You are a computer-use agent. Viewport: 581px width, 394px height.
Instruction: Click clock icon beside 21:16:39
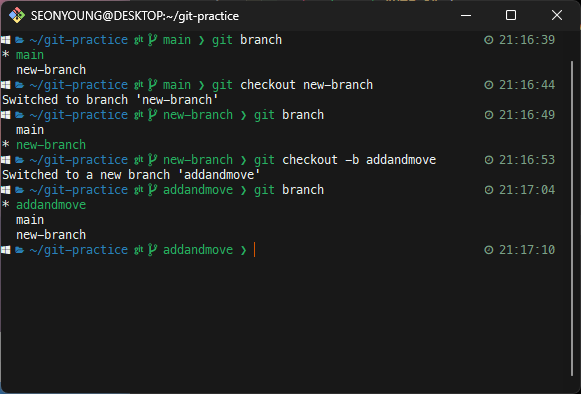489,40
